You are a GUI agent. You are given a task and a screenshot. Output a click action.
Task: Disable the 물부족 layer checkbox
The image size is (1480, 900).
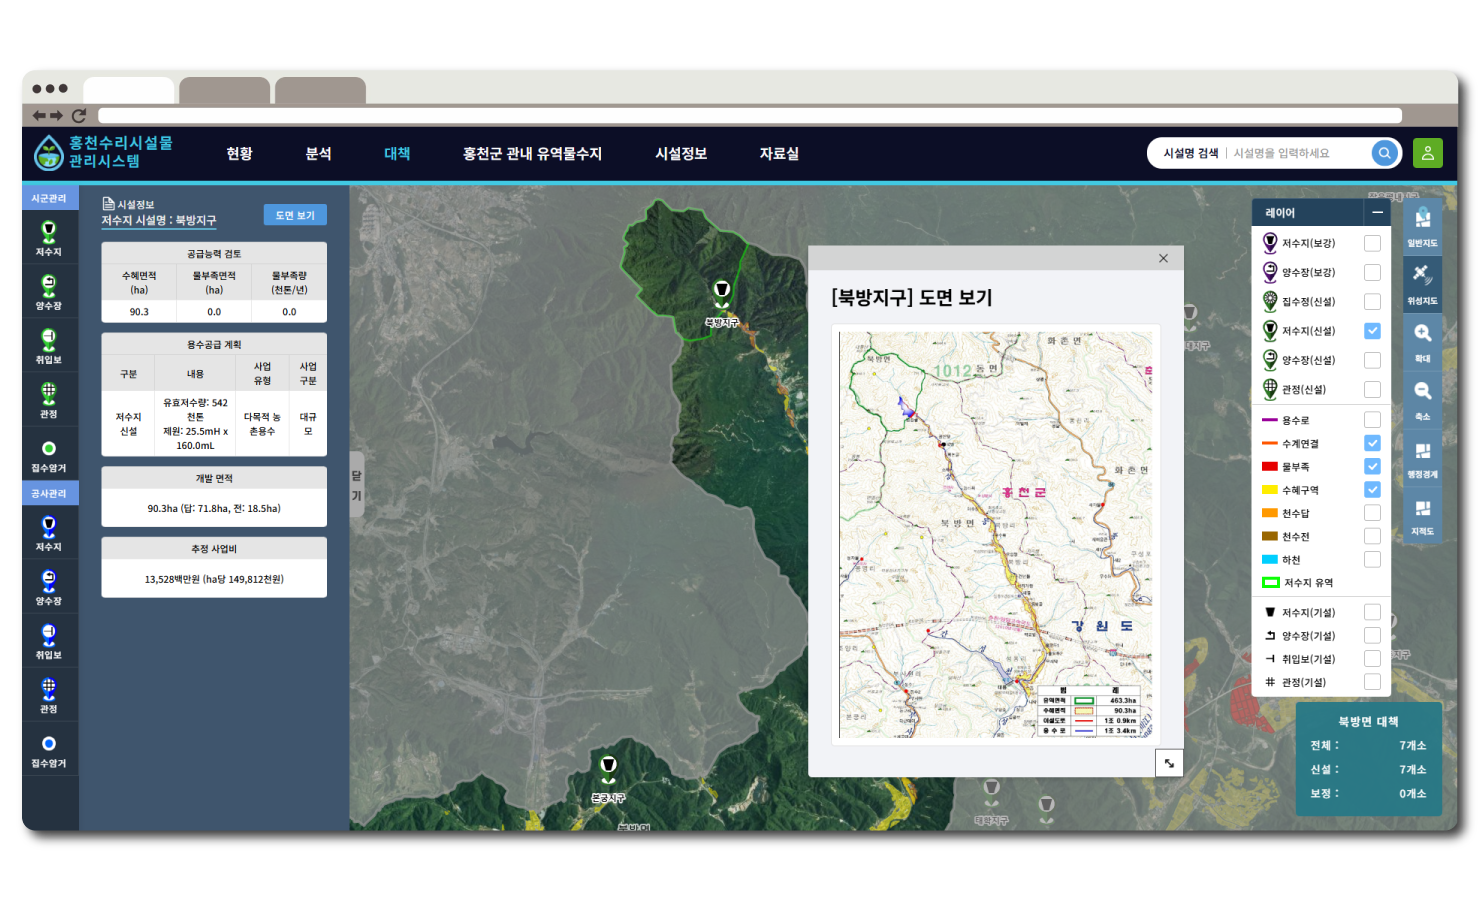(x=1372, y=467)
